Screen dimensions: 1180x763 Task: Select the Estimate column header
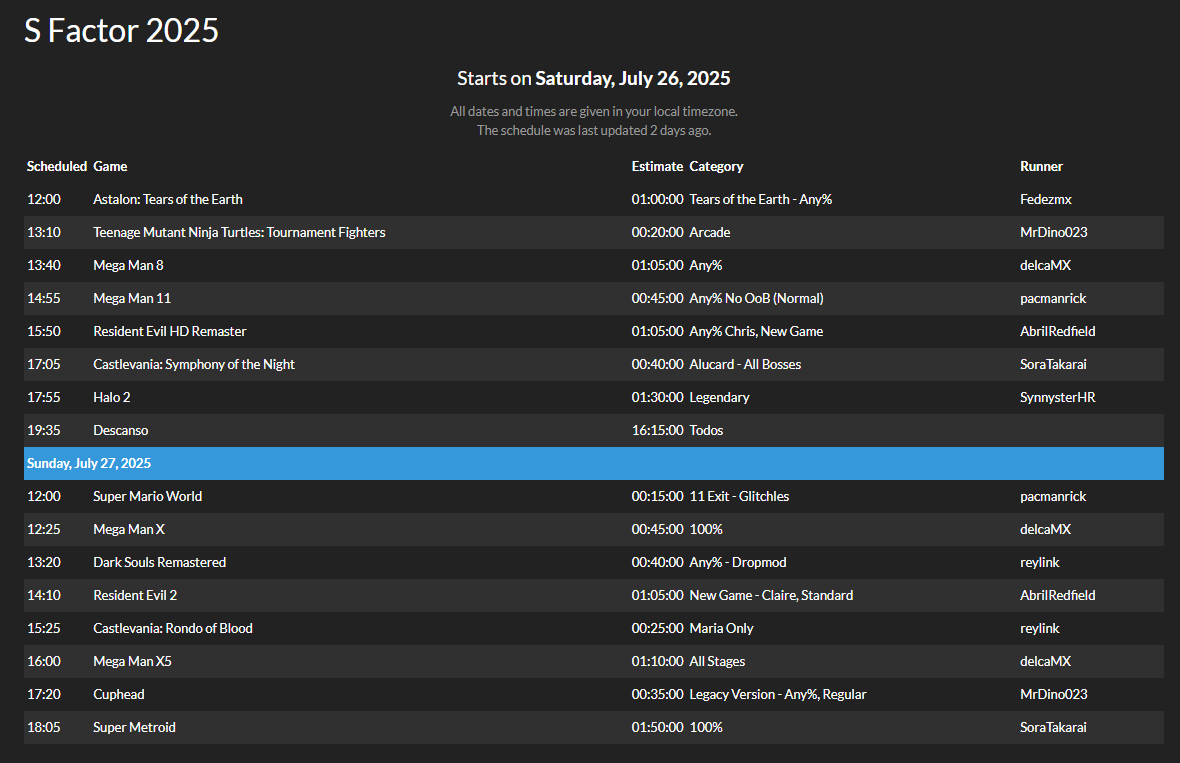(x=657, y=166)
